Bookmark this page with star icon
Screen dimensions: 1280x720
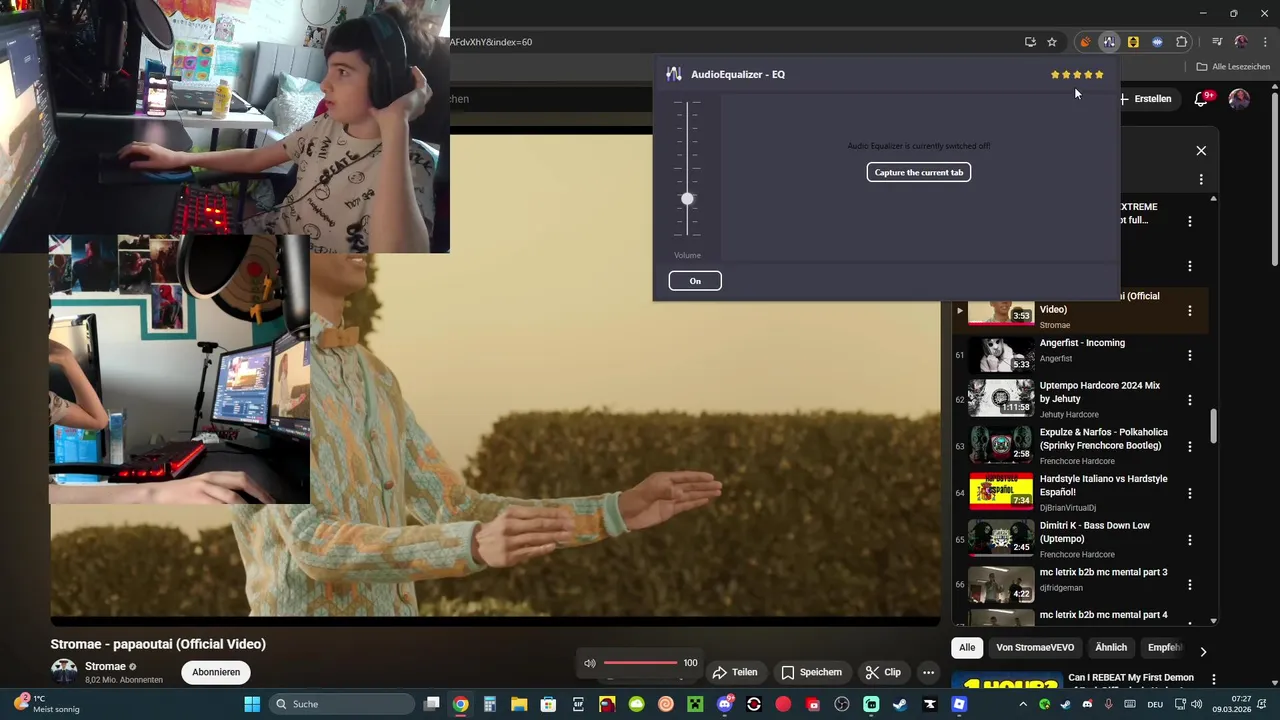tap(1052, 42)
